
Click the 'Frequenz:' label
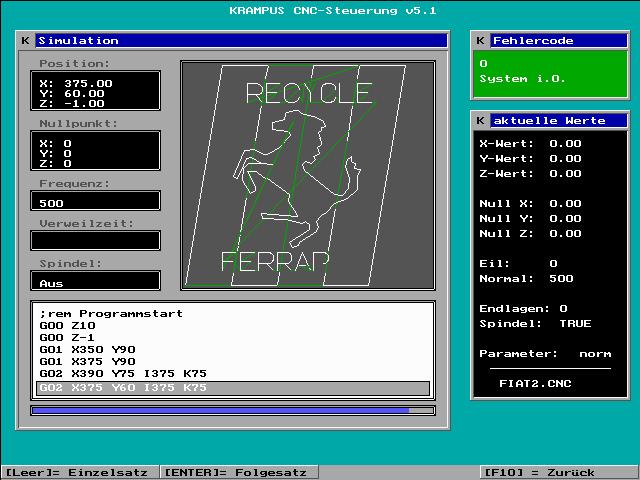click(75, 184)
